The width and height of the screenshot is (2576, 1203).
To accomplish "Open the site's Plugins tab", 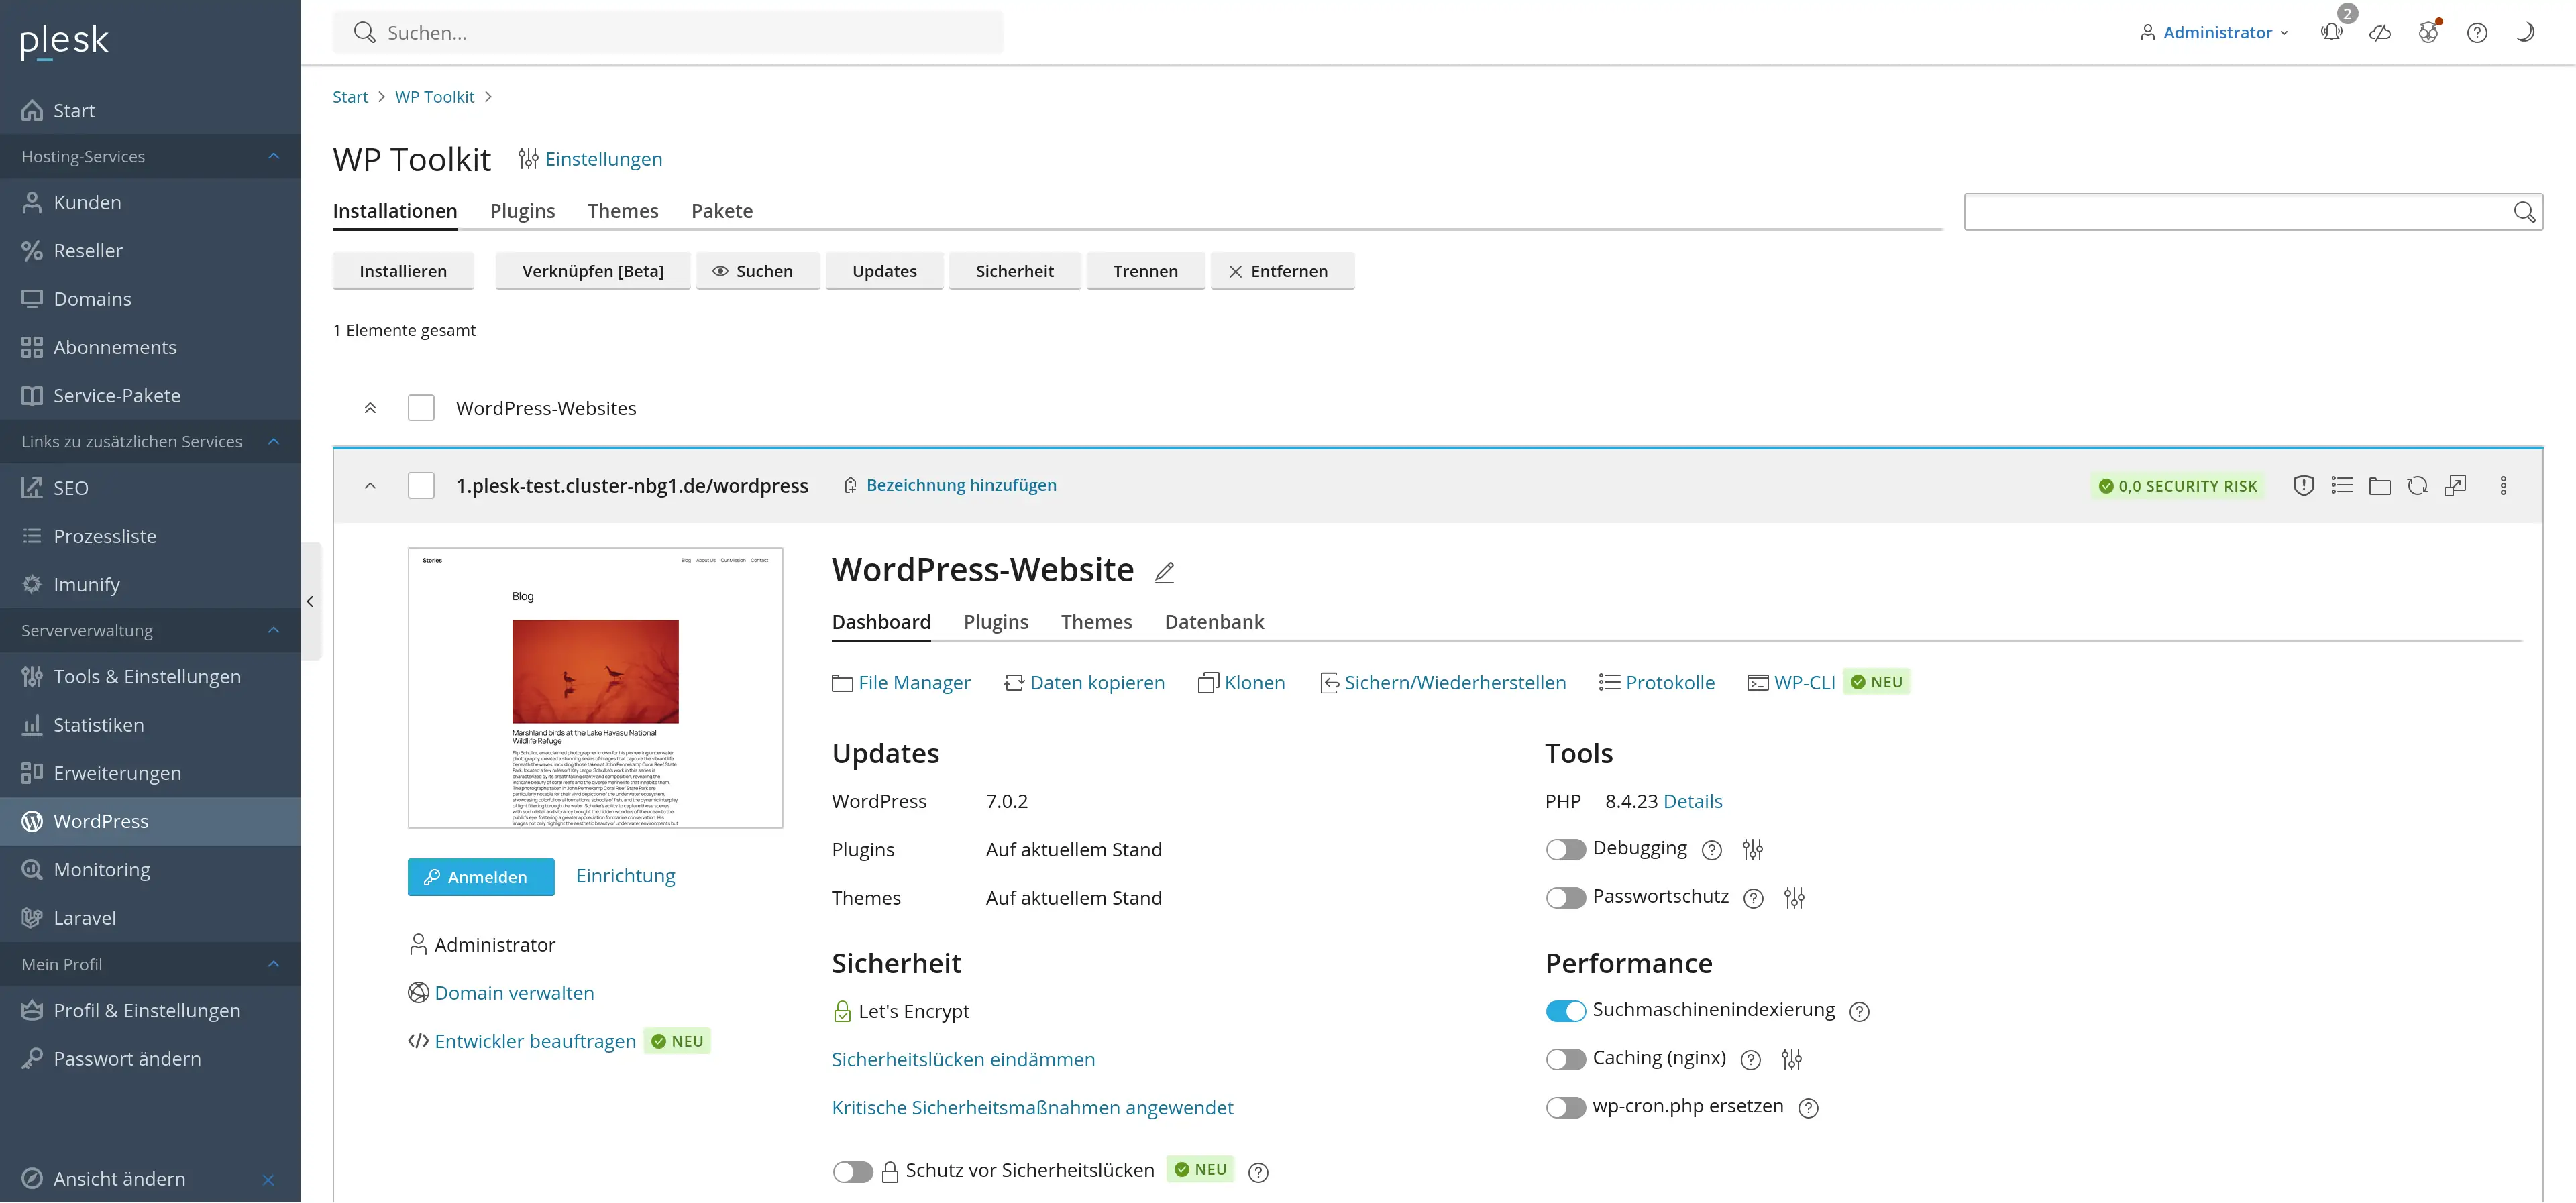I will tap(996, 622).
